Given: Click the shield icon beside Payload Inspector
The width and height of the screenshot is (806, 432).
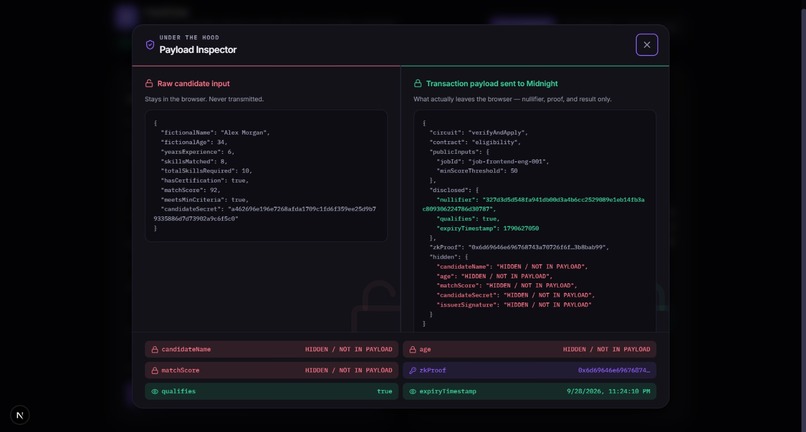Looking at the screenshot, I should point(150,45).
